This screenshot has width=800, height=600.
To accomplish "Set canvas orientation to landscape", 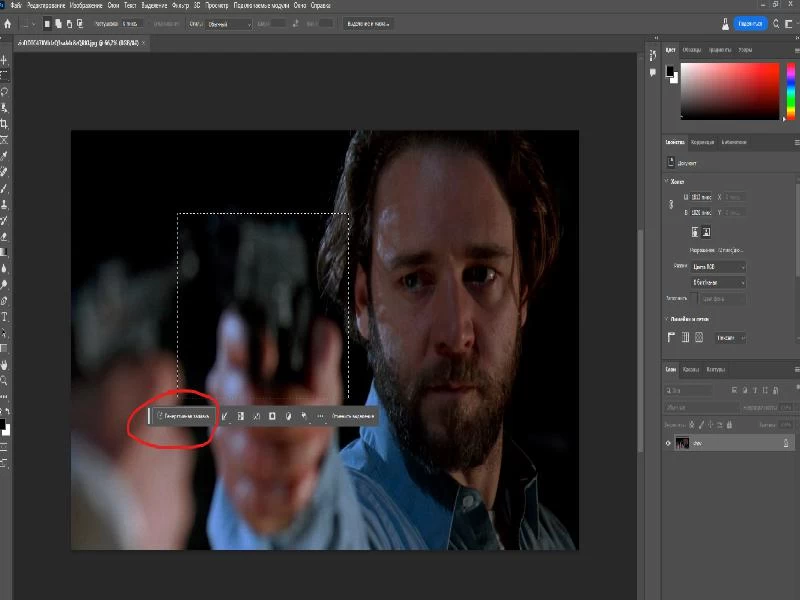I will click(706, 232).
